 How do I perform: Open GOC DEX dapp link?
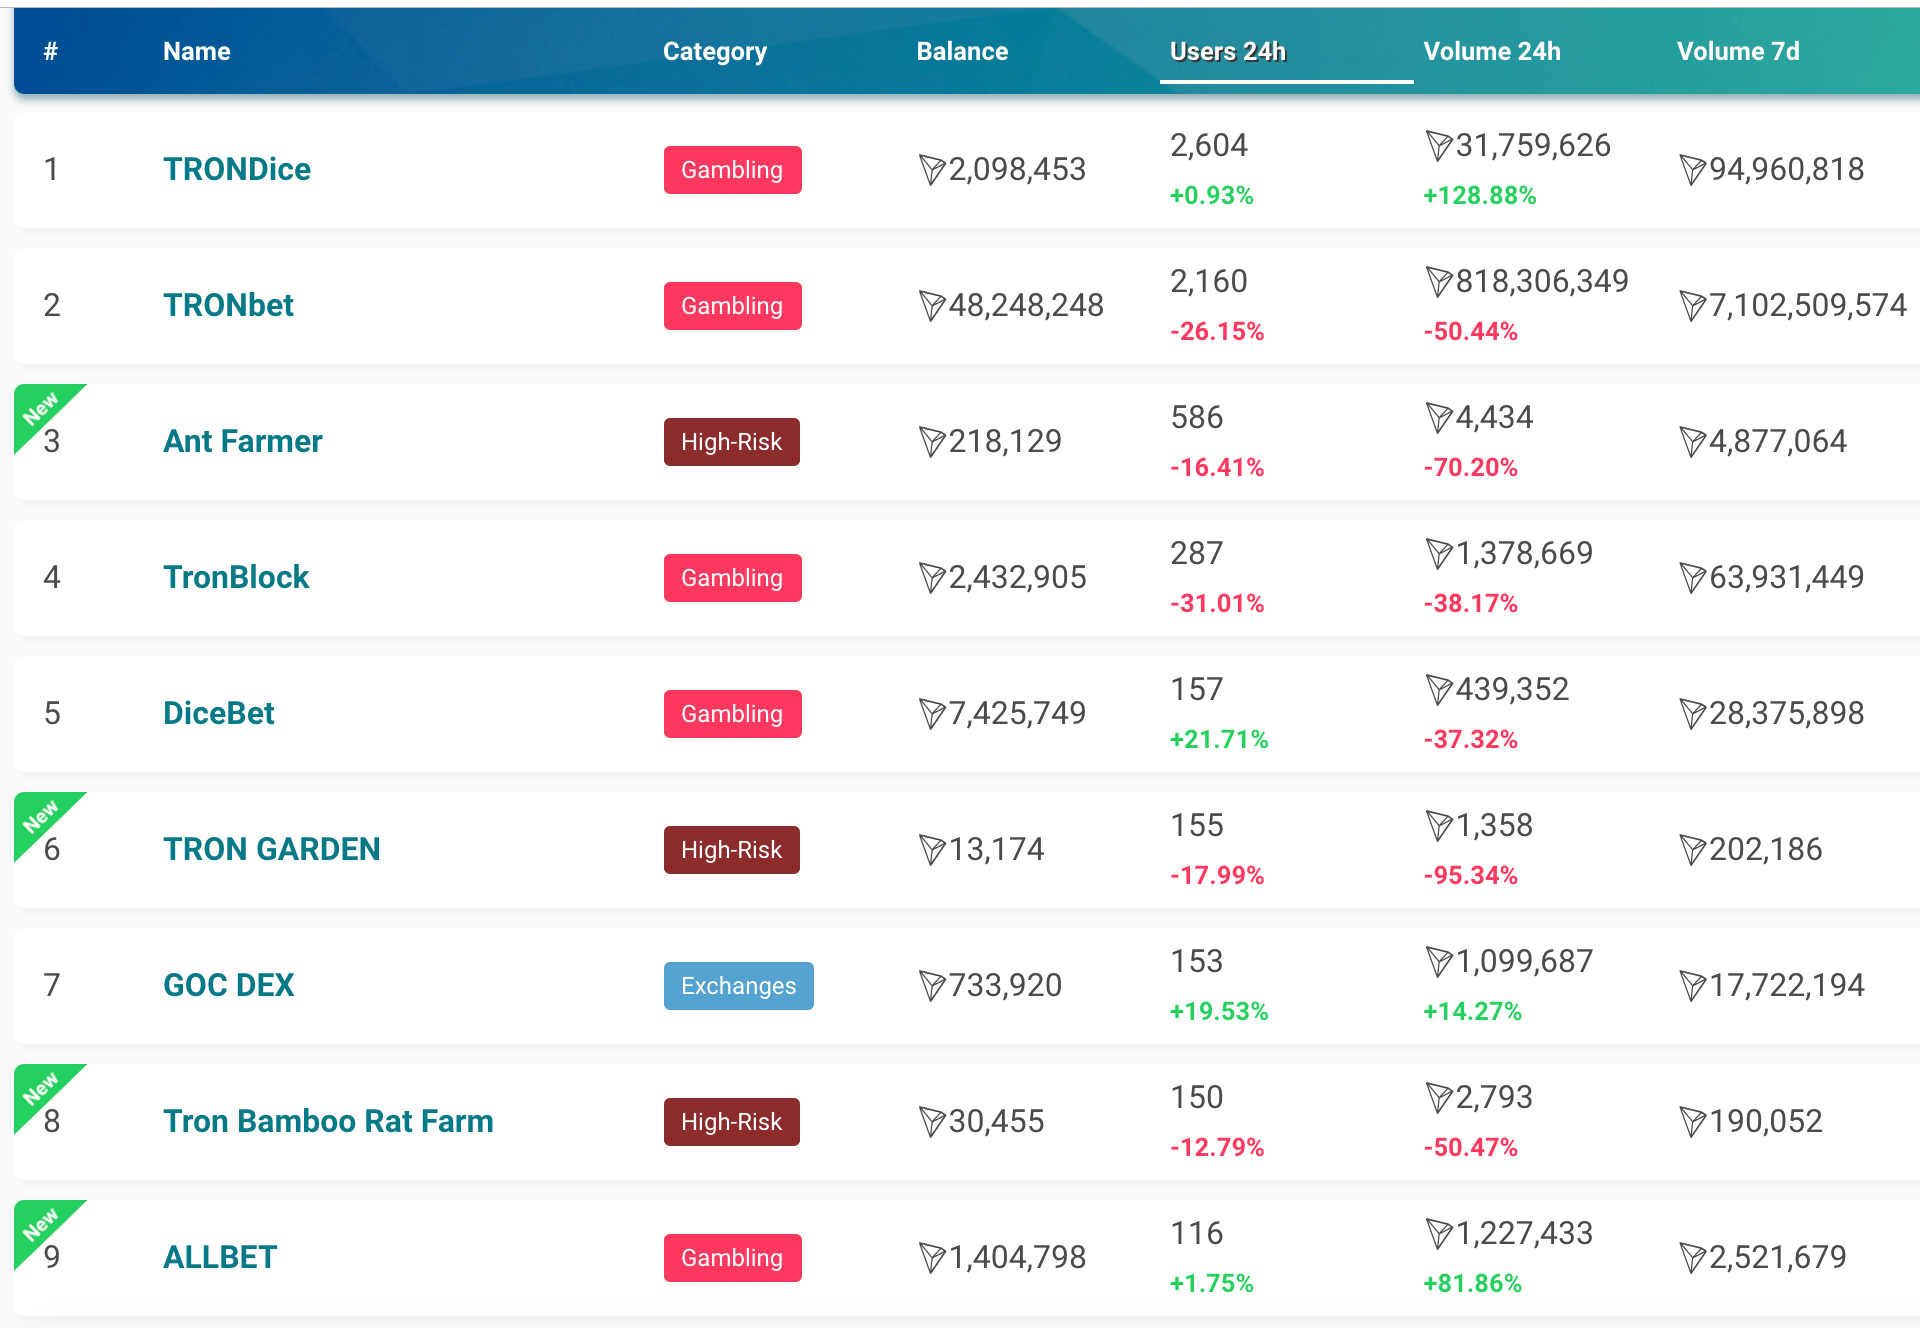[x=228, y=985]
